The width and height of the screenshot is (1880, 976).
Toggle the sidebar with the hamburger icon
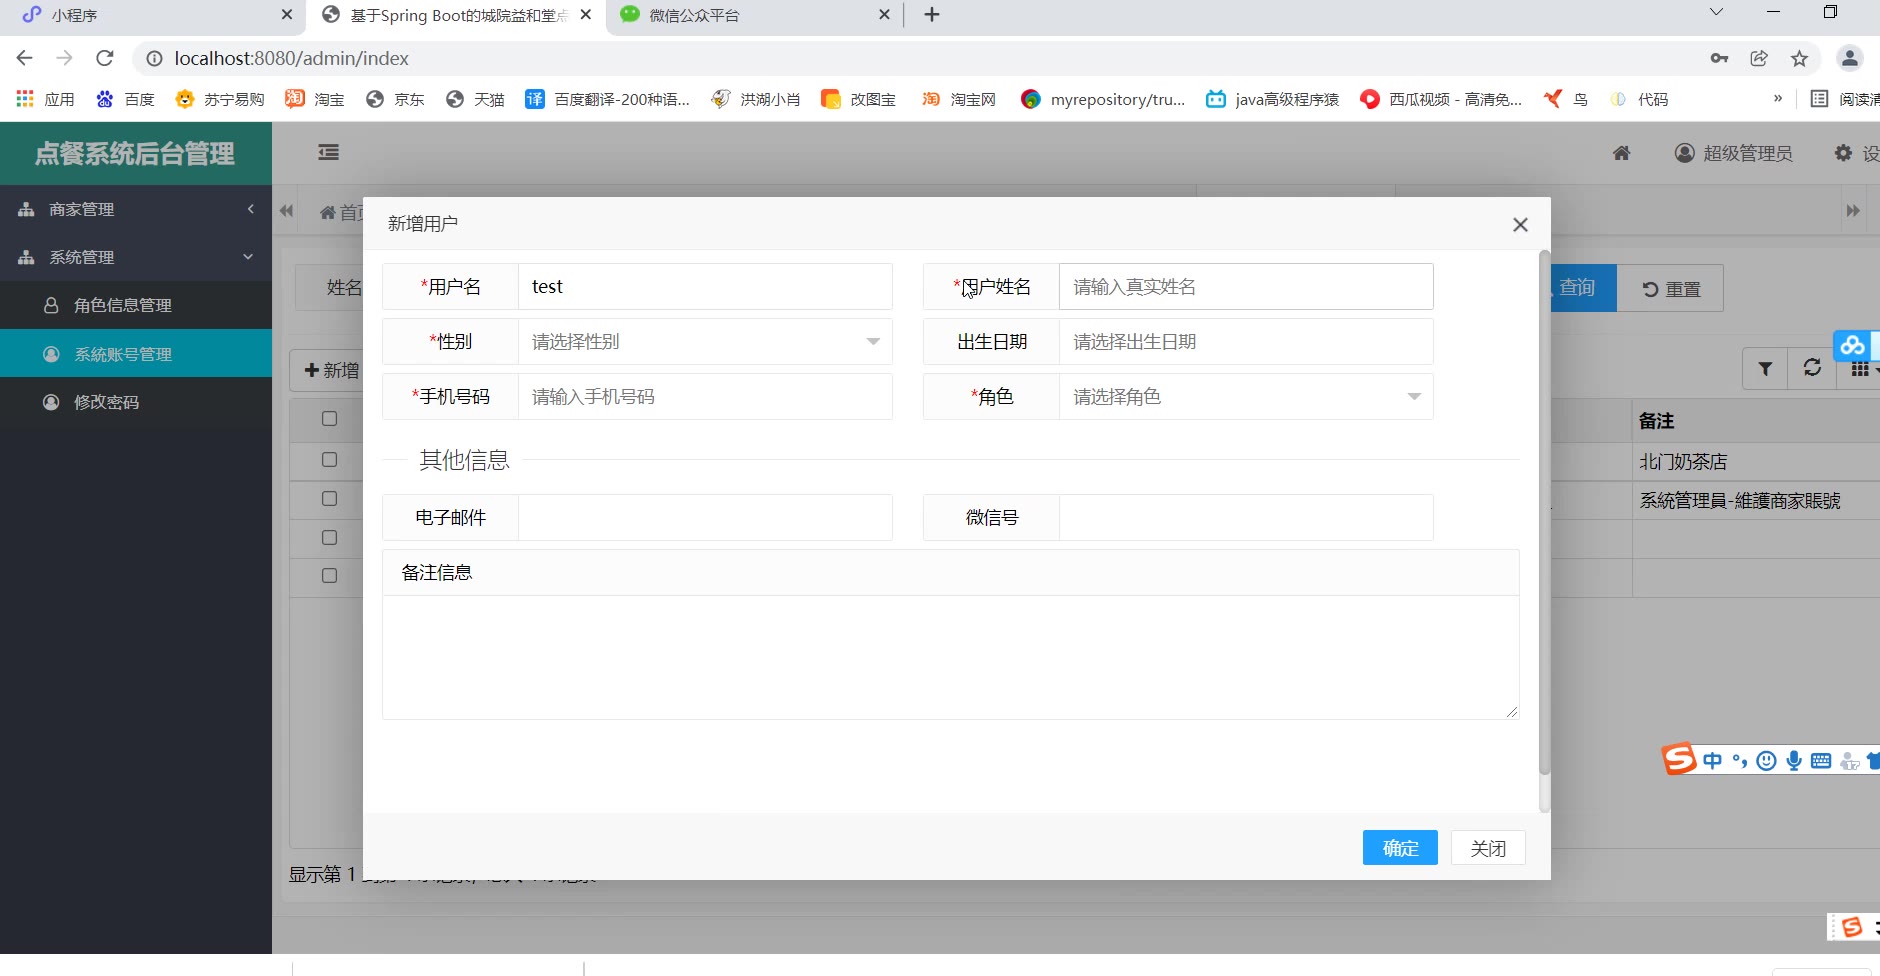tap(328, 153)
